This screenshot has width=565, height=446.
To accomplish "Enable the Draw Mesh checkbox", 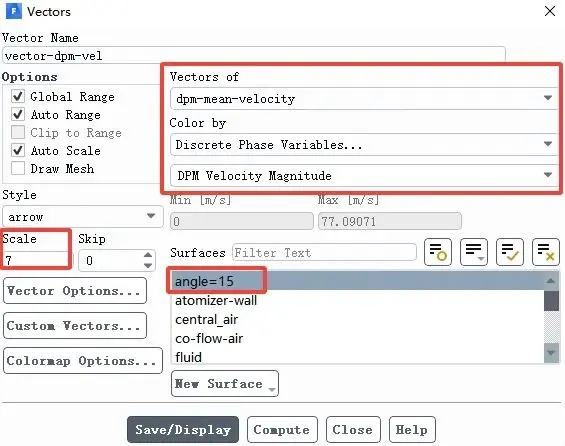I will click(x=18, y=168).
